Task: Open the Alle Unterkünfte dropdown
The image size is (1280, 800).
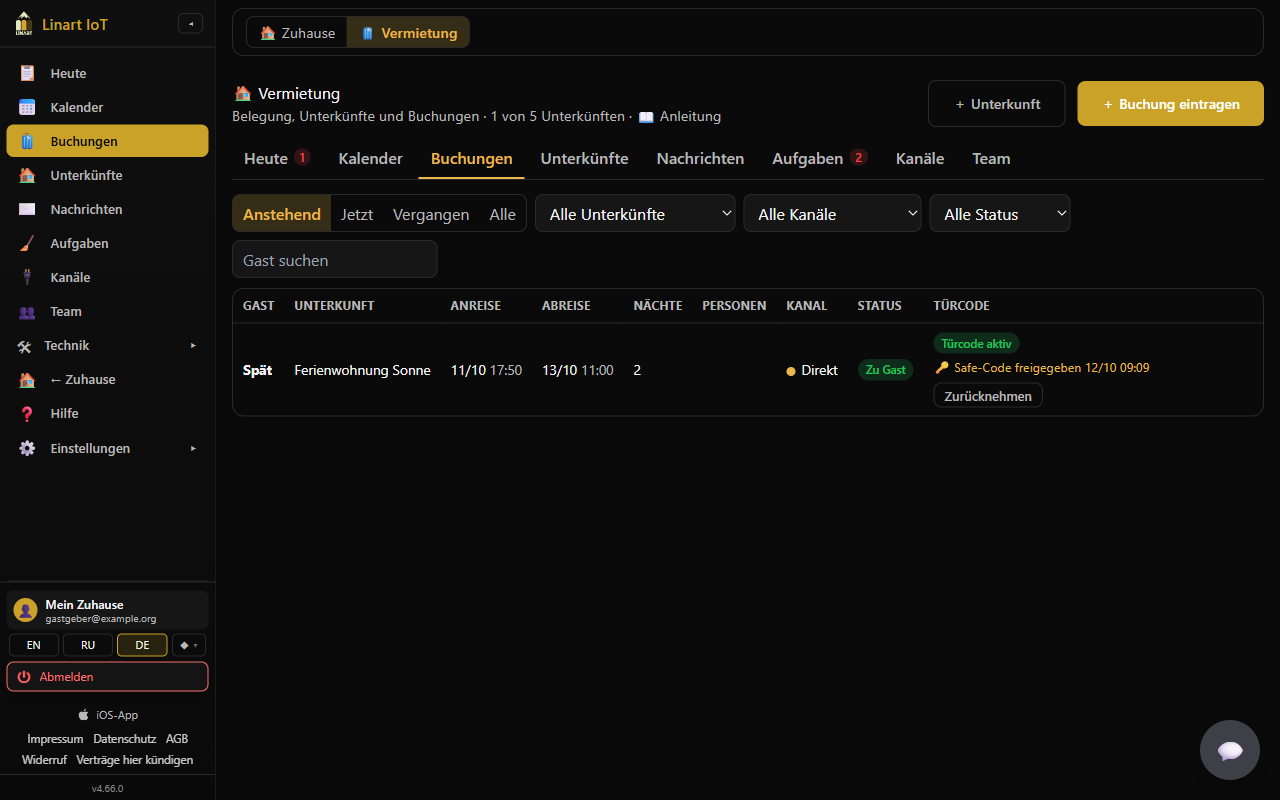Action: (635, 214)
